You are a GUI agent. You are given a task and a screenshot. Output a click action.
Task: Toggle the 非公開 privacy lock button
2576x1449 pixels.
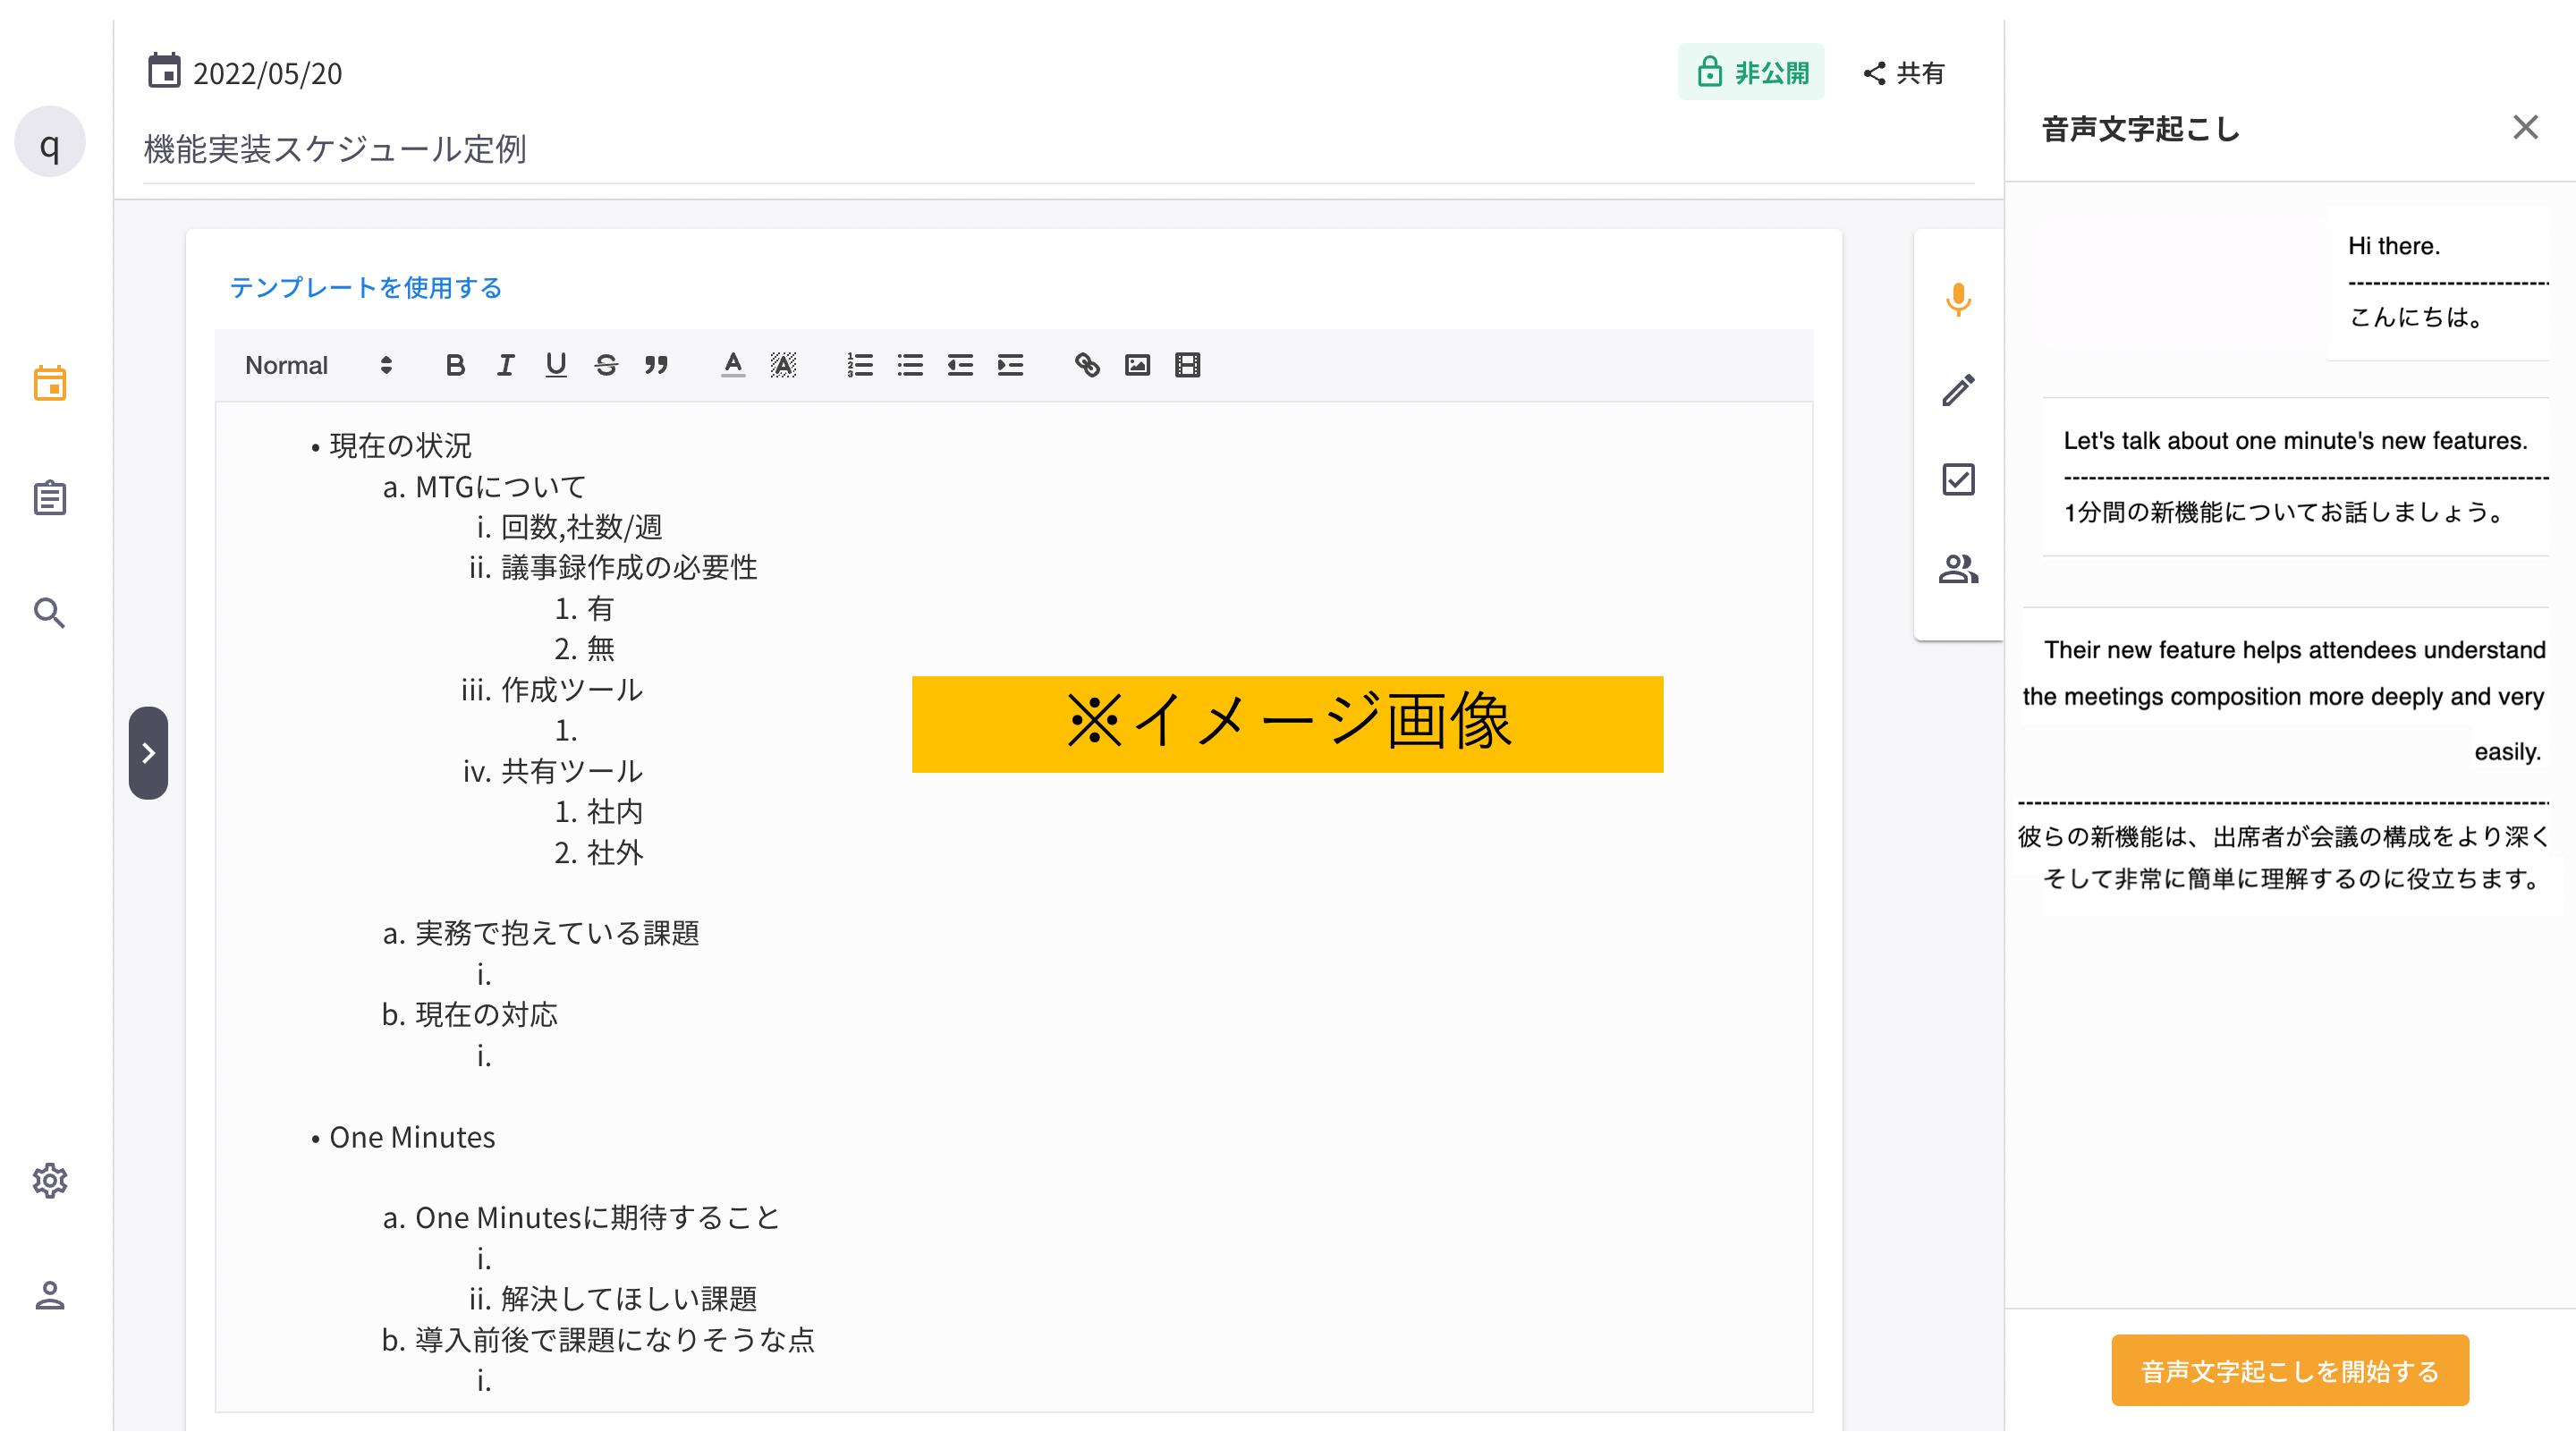tap(1751, 72)
